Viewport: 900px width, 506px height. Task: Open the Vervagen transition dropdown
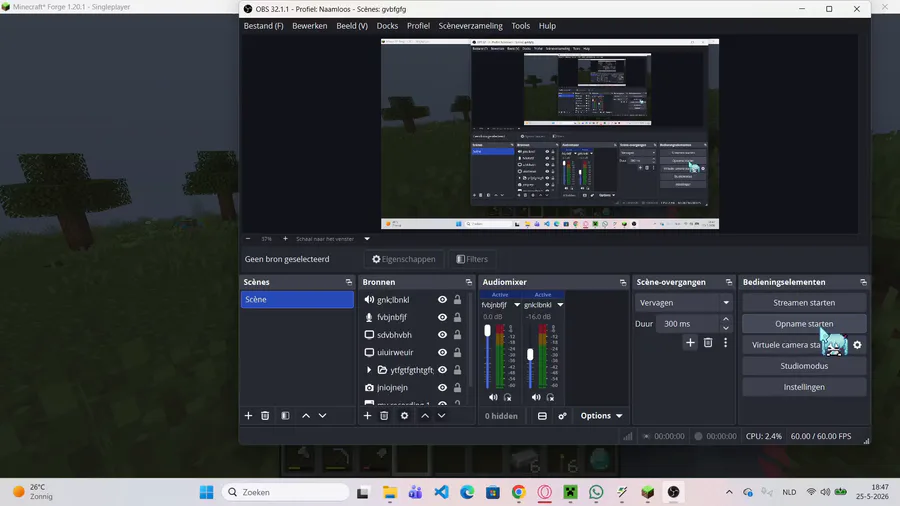[683, 302]
